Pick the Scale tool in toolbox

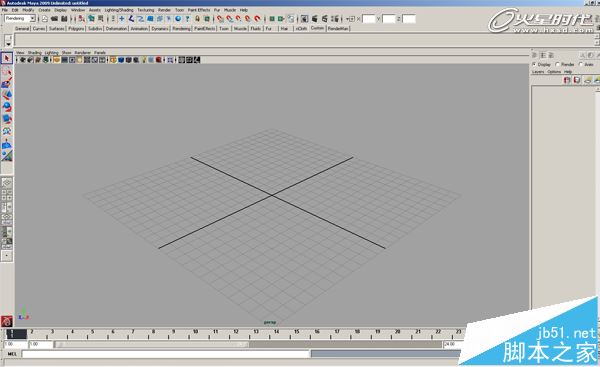7,119
